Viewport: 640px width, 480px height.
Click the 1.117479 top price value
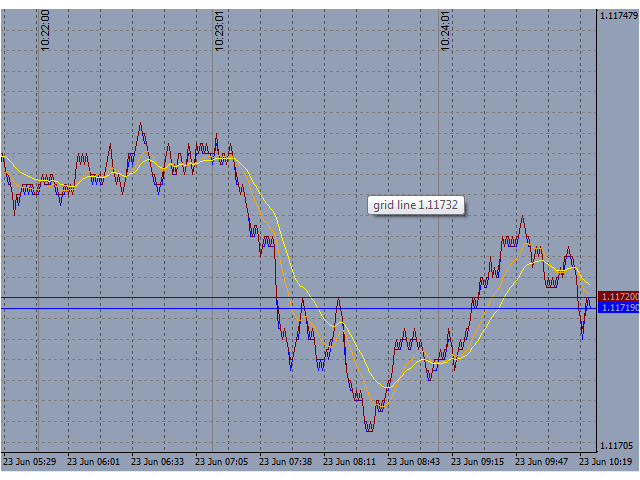click(x=619, y=16)
